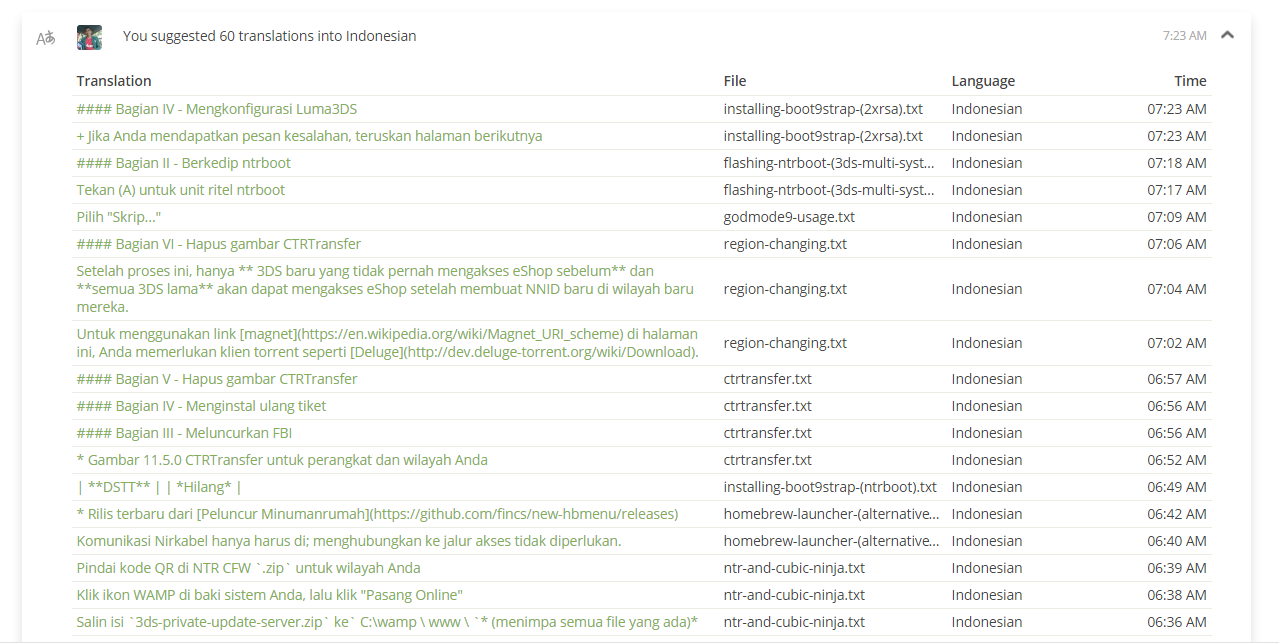The height and width of the screenshot is (644, 1279).
Task: Open "Pindai kode QR di NTR CFW" translation
Action: click(249, 568)
